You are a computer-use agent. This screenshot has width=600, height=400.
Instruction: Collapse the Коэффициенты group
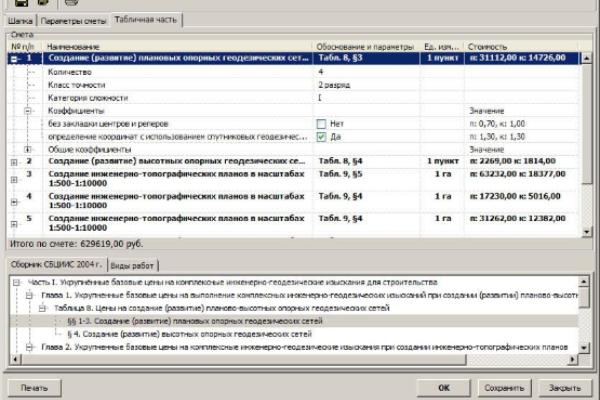pos(28,111)
